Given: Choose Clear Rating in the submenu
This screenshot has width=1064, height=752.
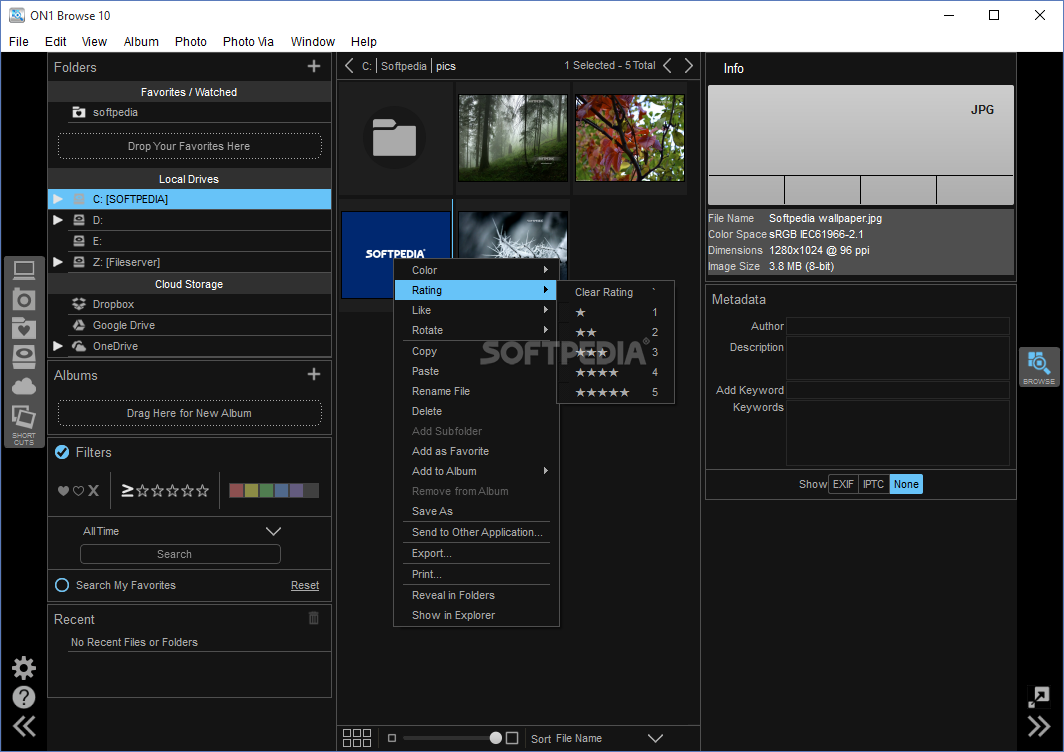Looking at the screenshot, I should point(615,292).
